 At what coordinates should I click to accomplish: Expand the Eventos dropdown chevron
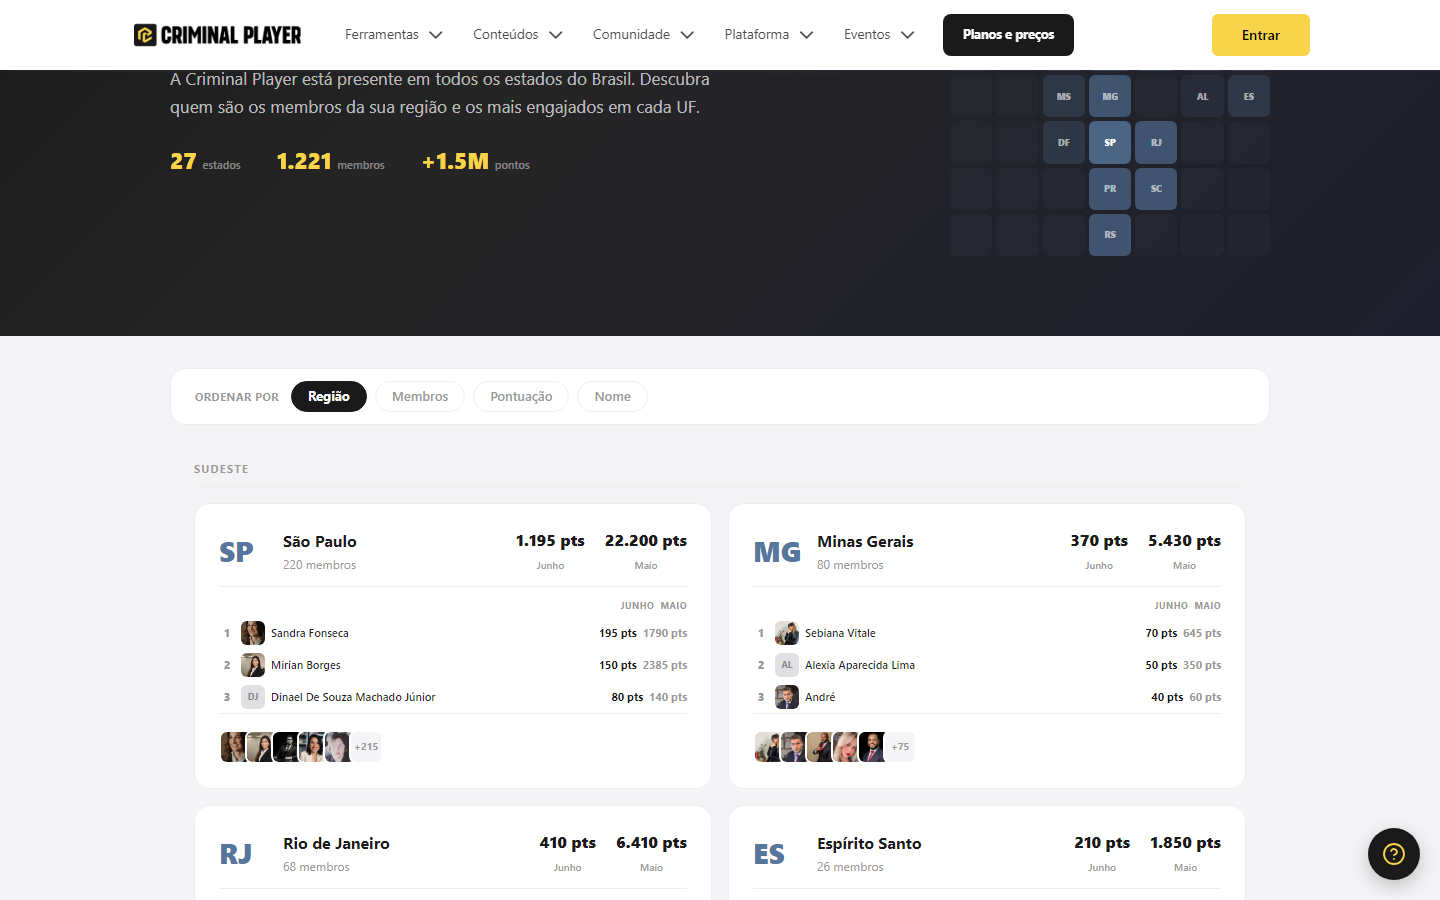click(907, 35)
